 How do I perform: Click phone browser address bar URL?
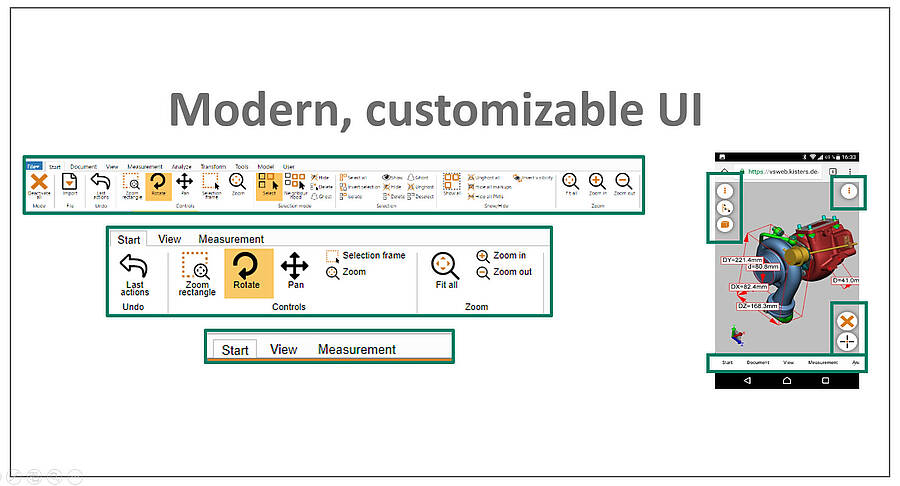click(x=782, y=171)
